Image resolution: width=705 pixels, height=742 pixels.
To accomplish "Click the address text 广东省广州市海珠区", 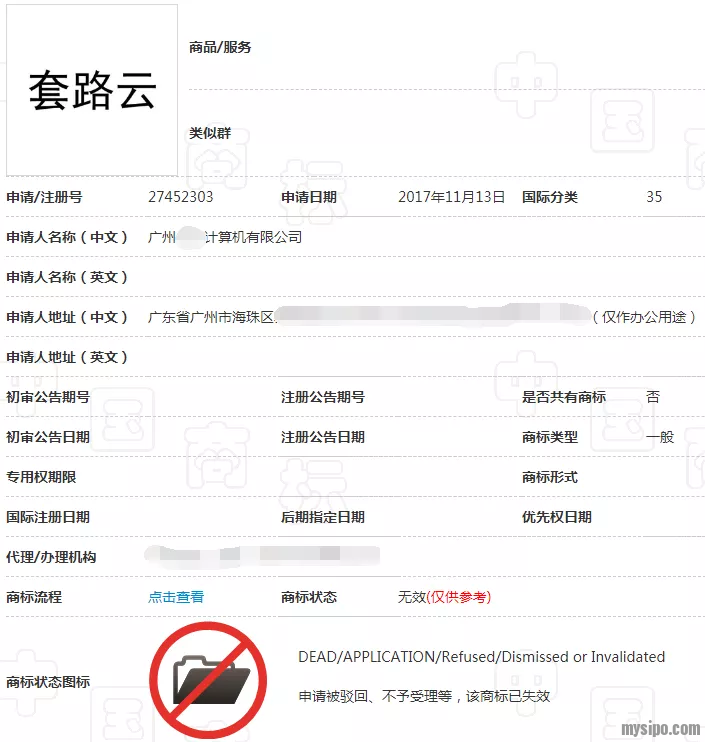I will 211,317.
